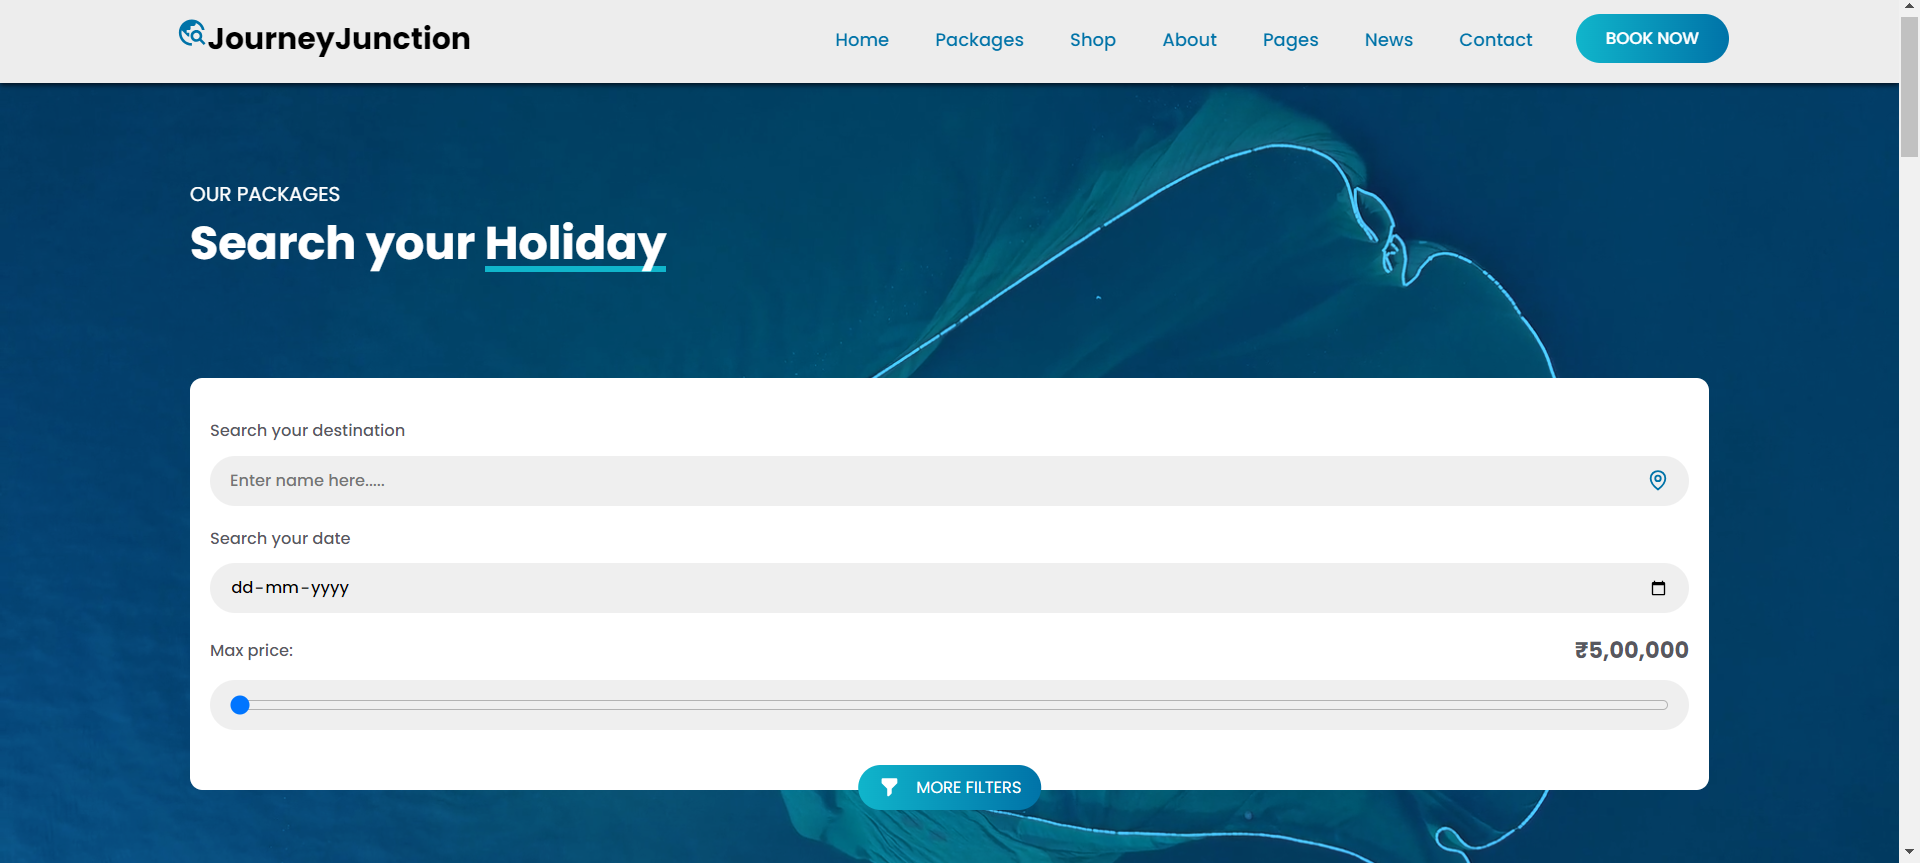Click the location pin icon in destination field
Viewport: 1920px width, 863px height.
point(1657,481)
